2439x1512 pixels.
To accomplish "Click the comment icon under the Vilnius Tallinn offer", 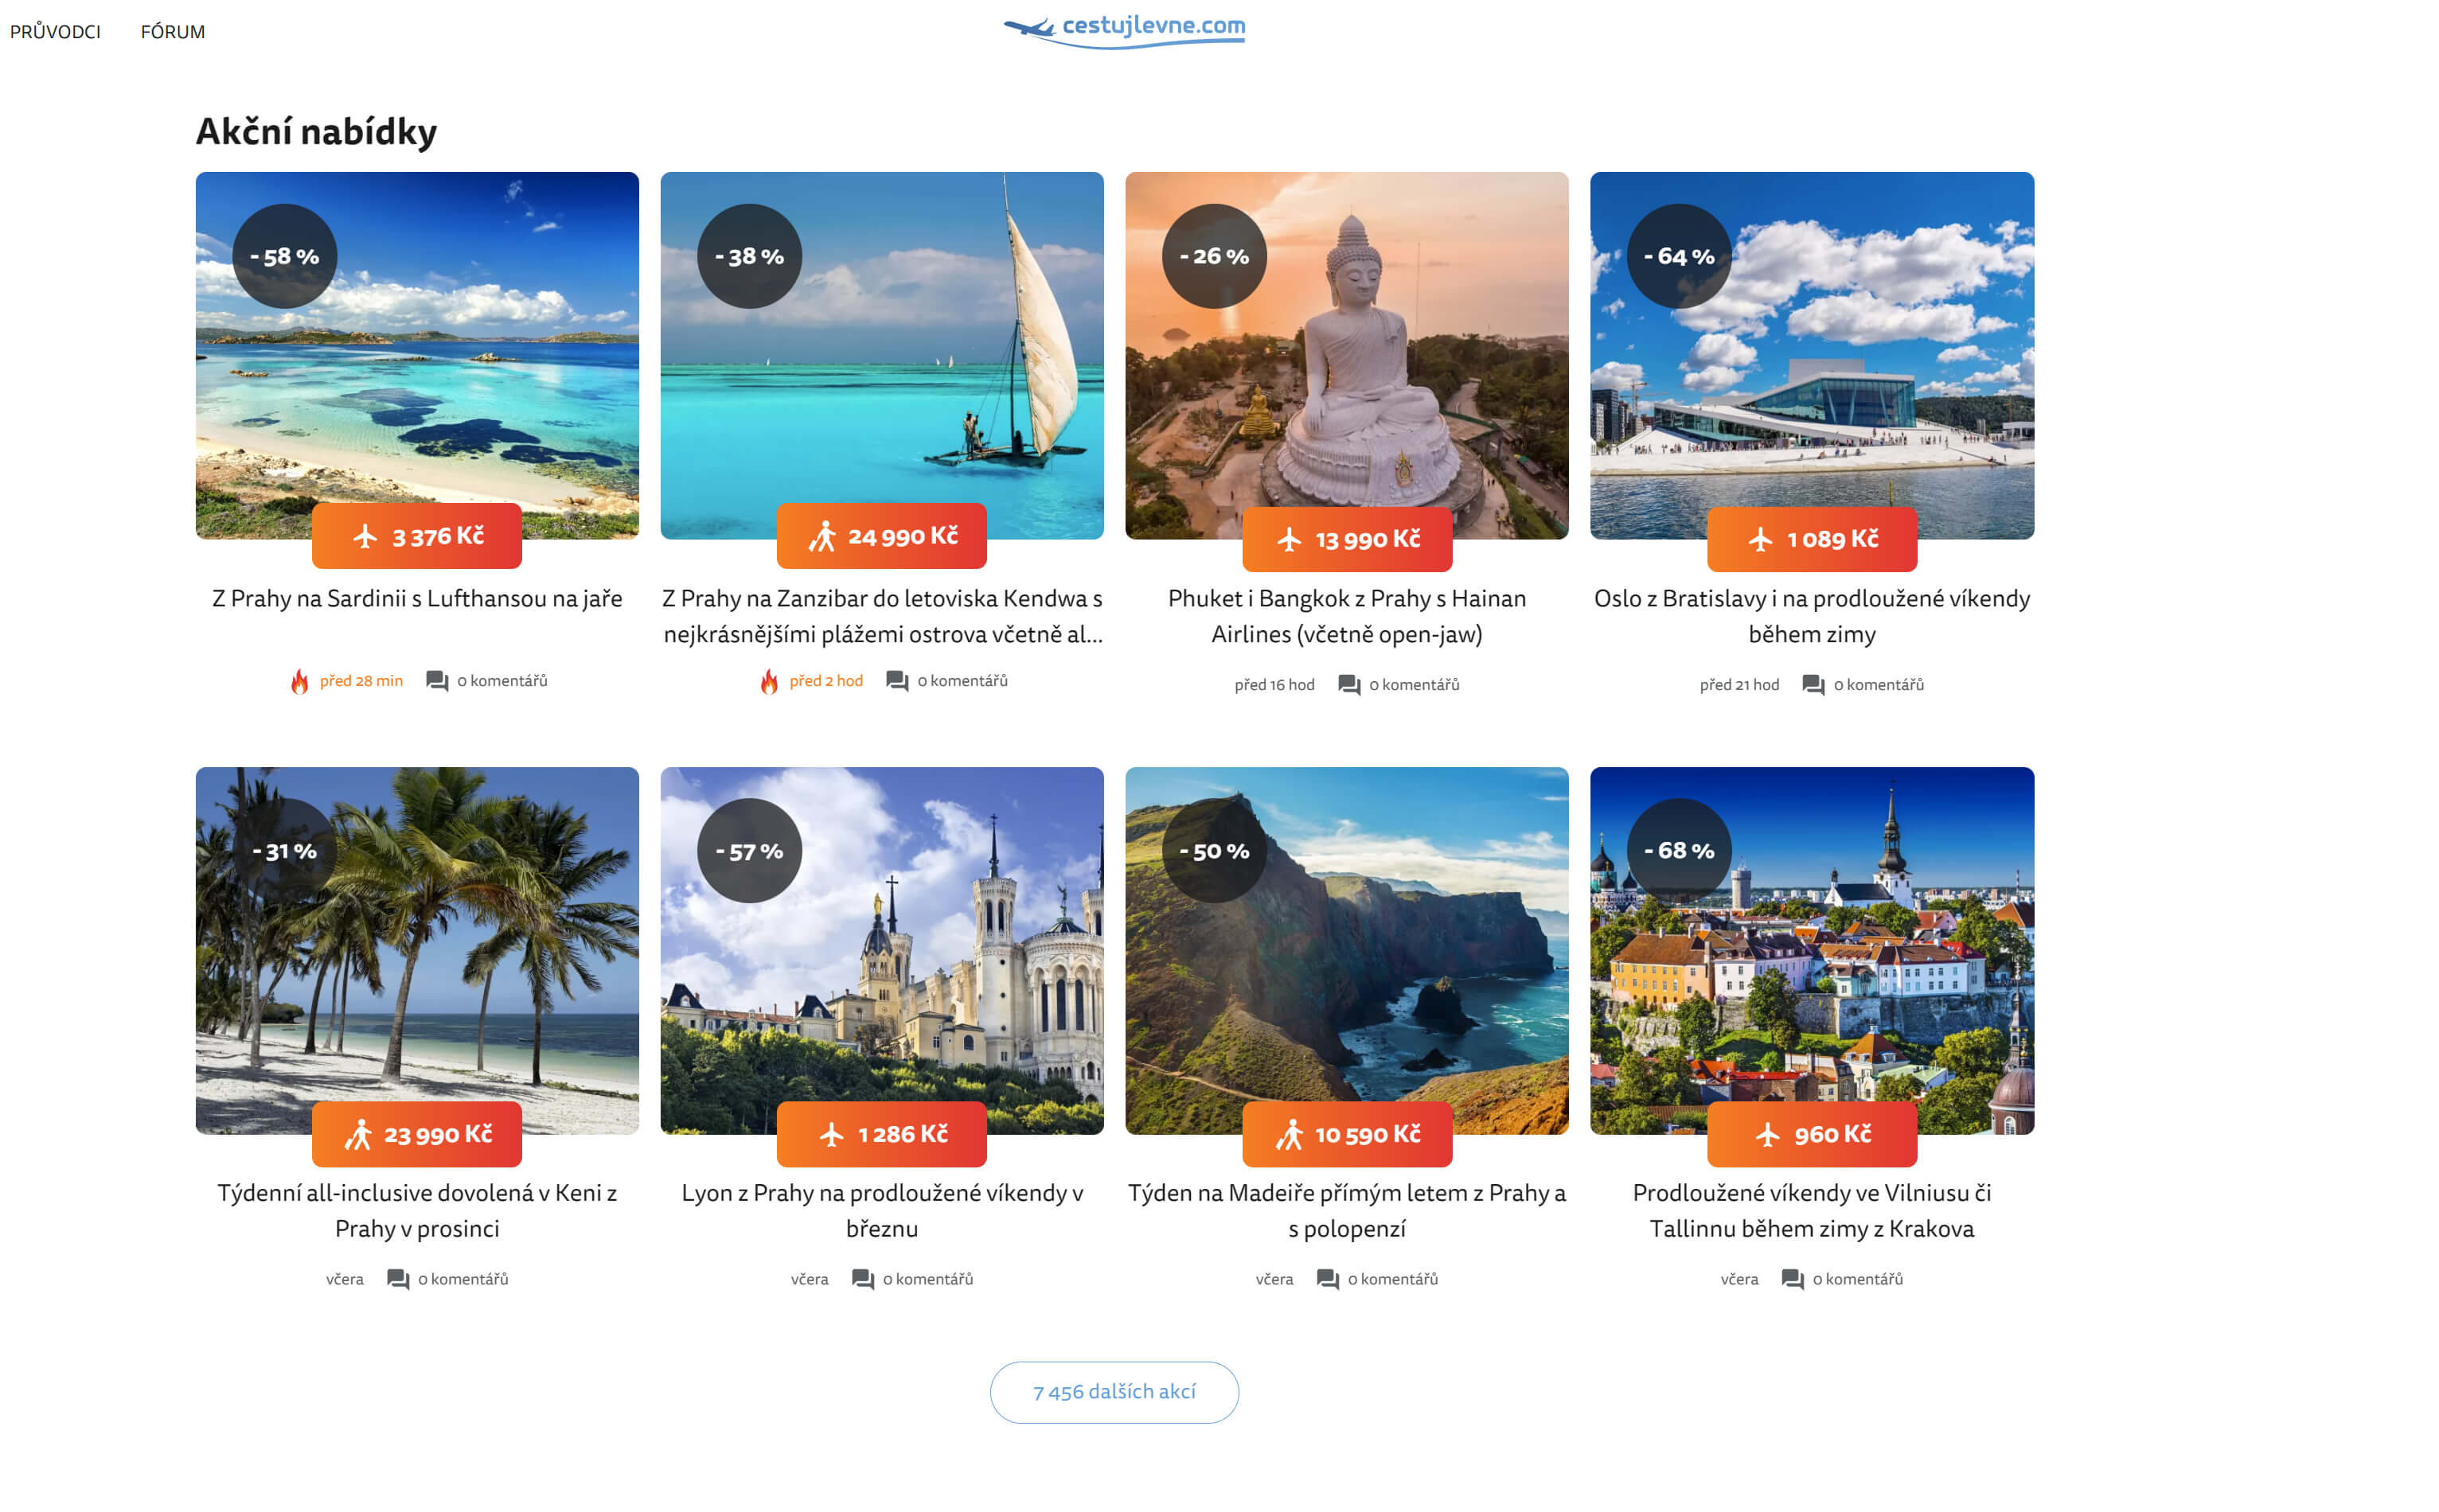I will click(1792, 1279).
